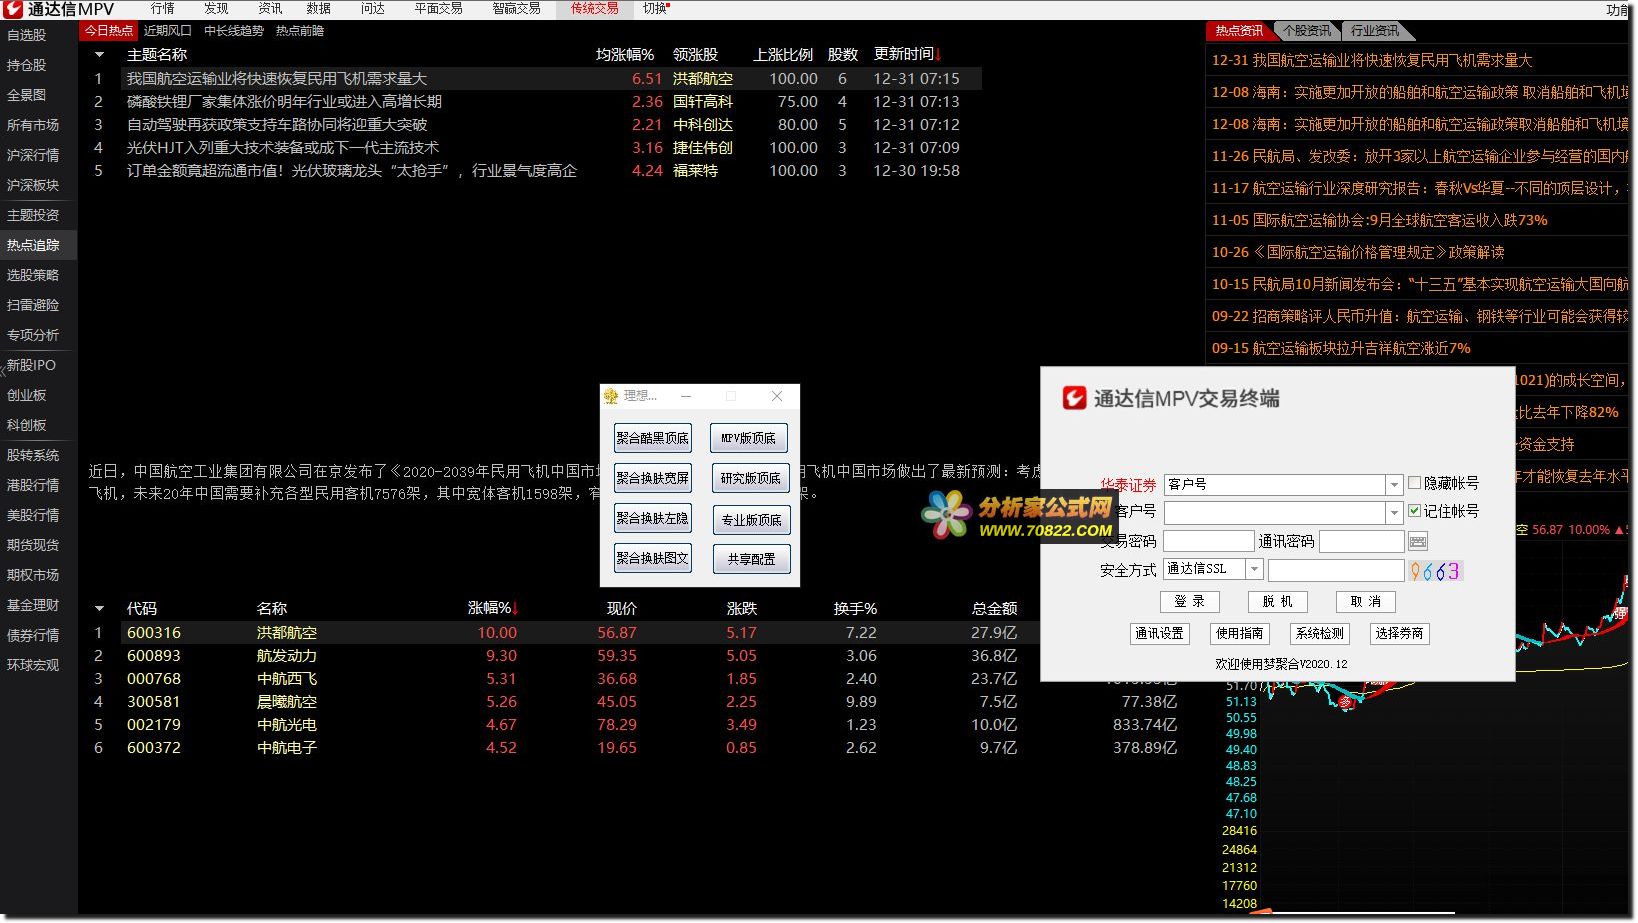The image size is (1638, 923).
Task: Click the 通达信 logo in the title bar
Action: [13, 9]
